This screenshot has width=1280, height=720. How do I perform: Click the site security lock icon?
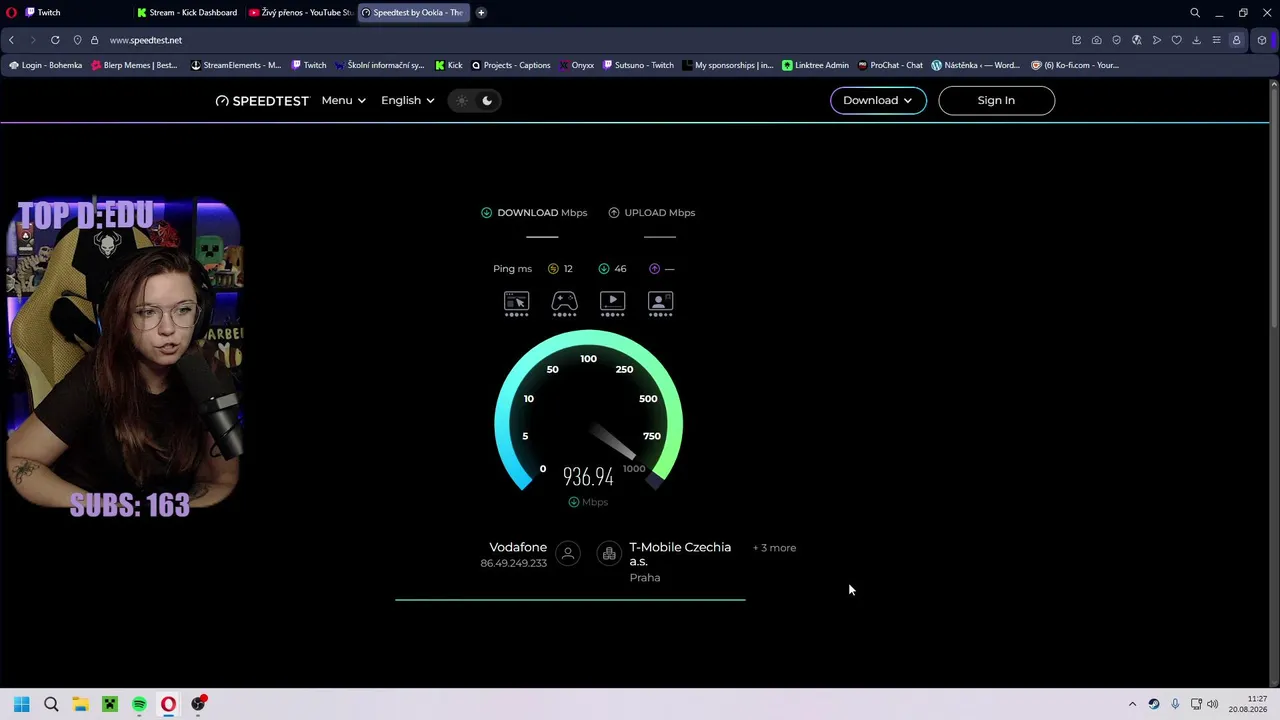(94, 40)
